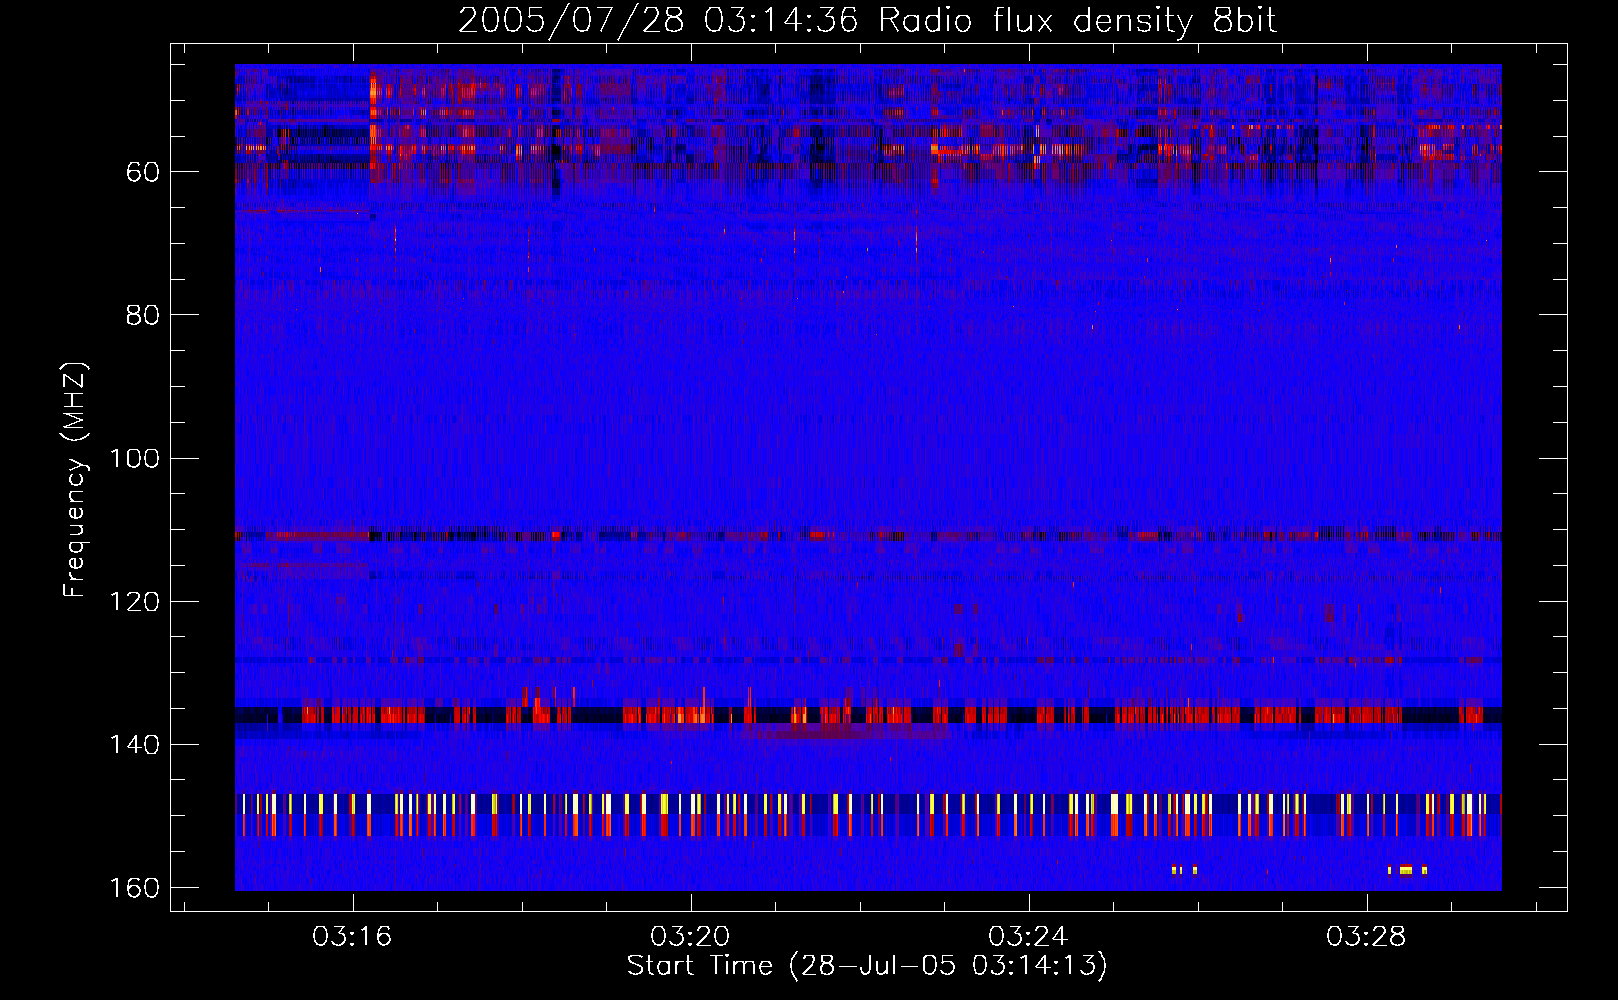Screen dimensions: 1618x1000
Task: Click the 'Frequency (MHZ)' y-axis label
Action: point(75,480)
